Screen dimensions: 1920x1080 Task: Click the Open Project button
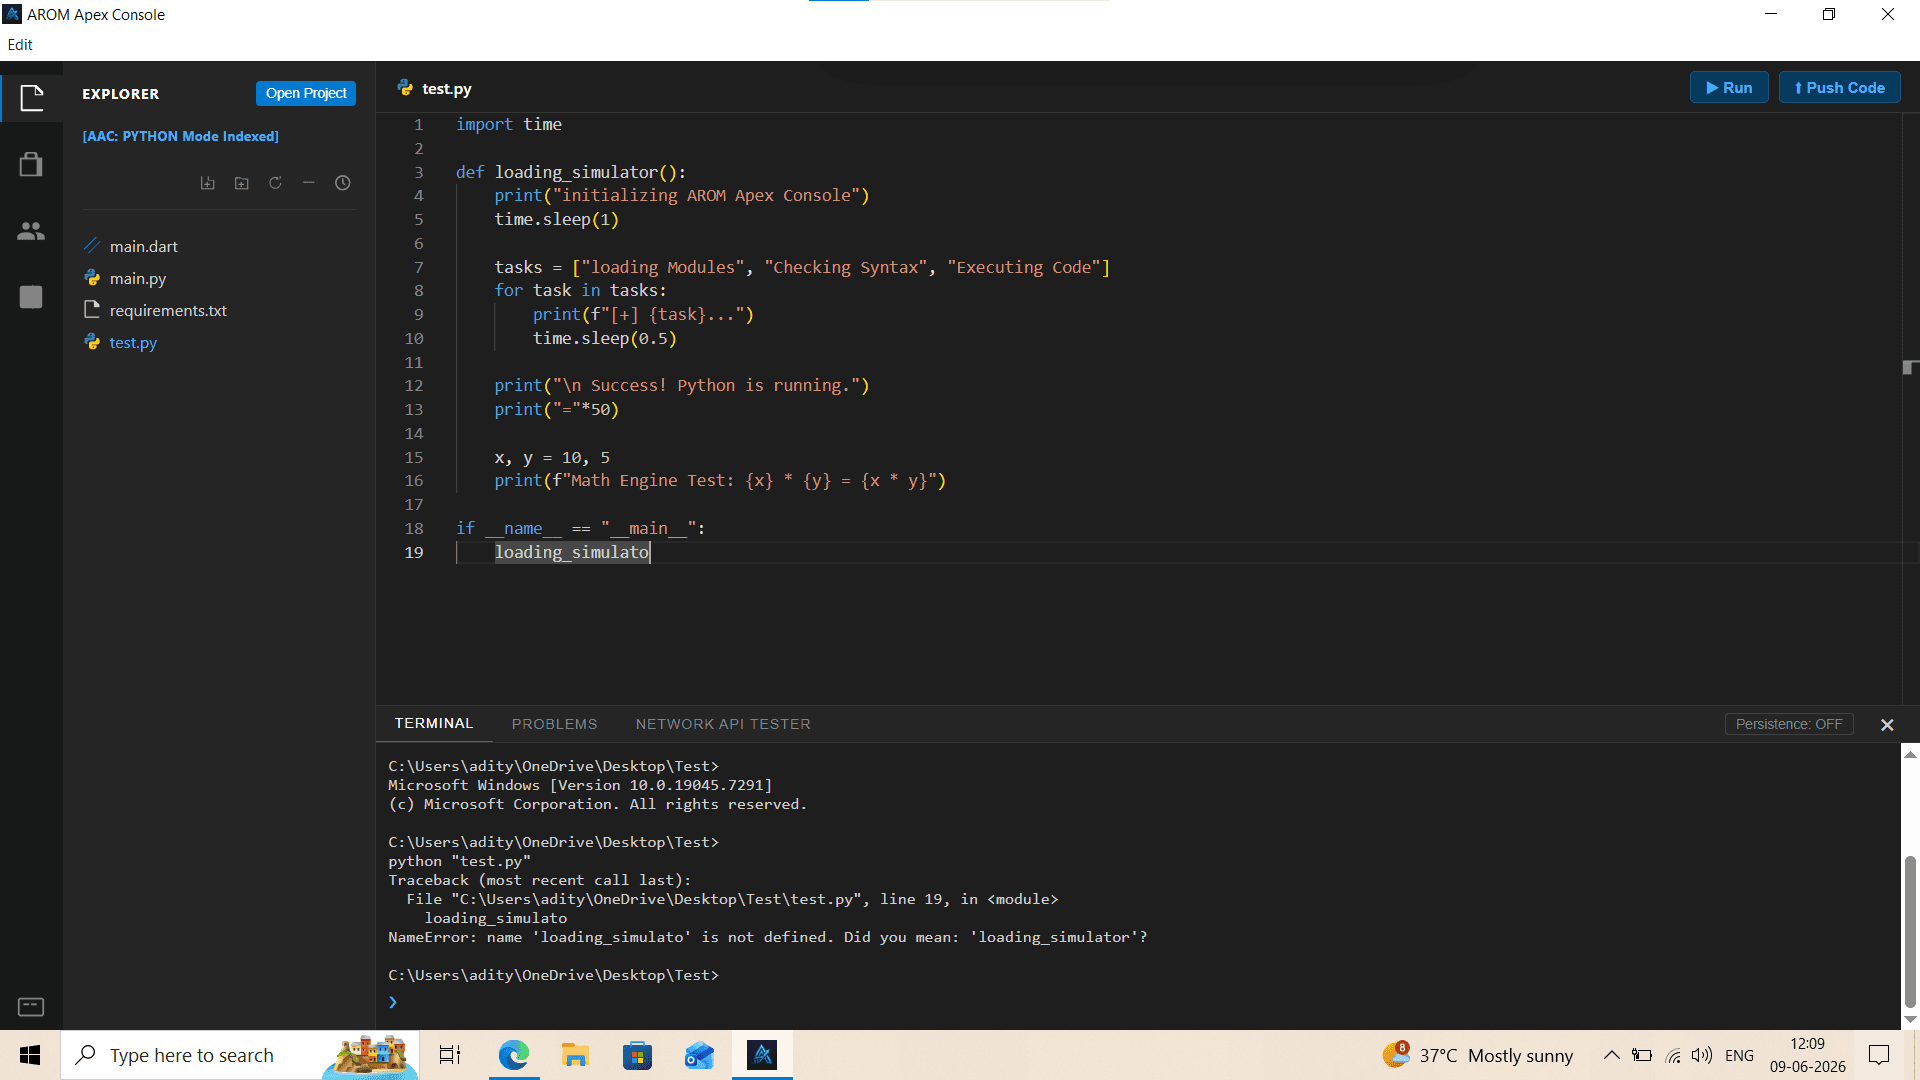coord(306,93)
